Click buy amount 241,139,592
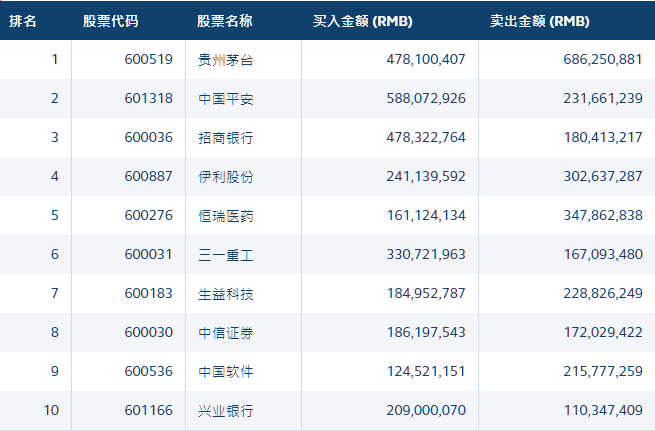The width and height of the screenshot is (655, 431). 426,176
